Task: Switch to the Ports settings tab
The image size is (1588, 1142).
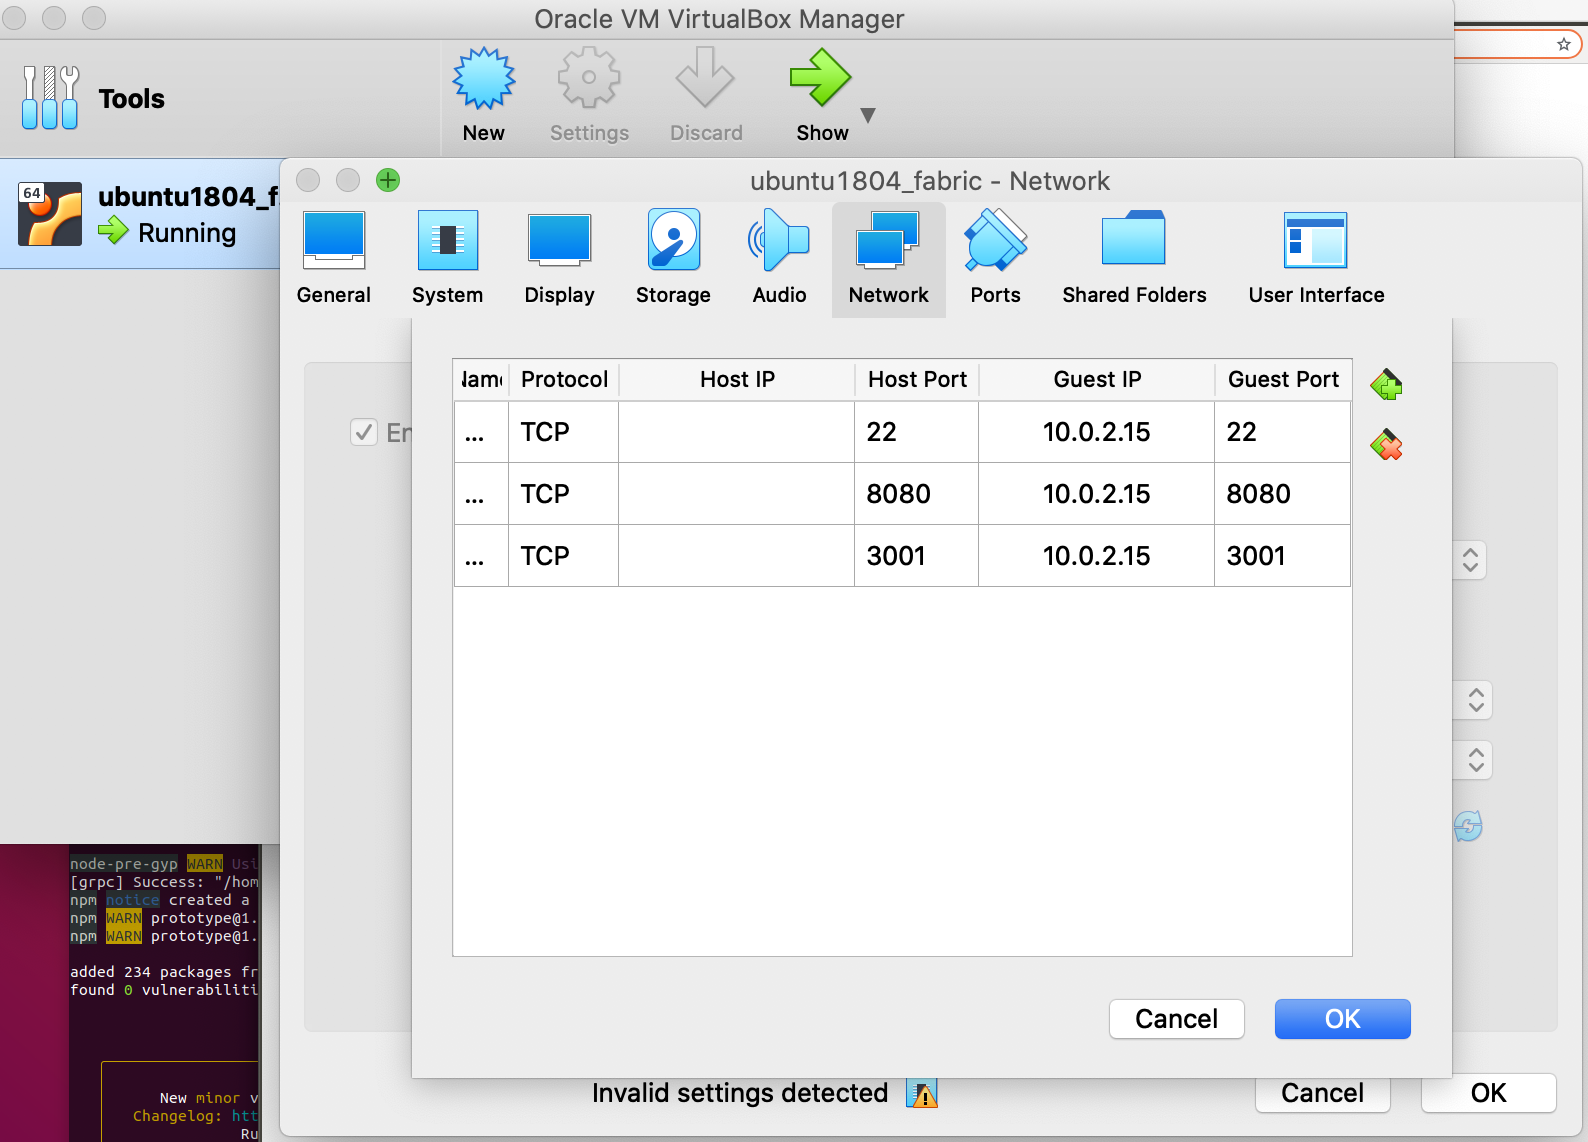Action: [996, 258]
